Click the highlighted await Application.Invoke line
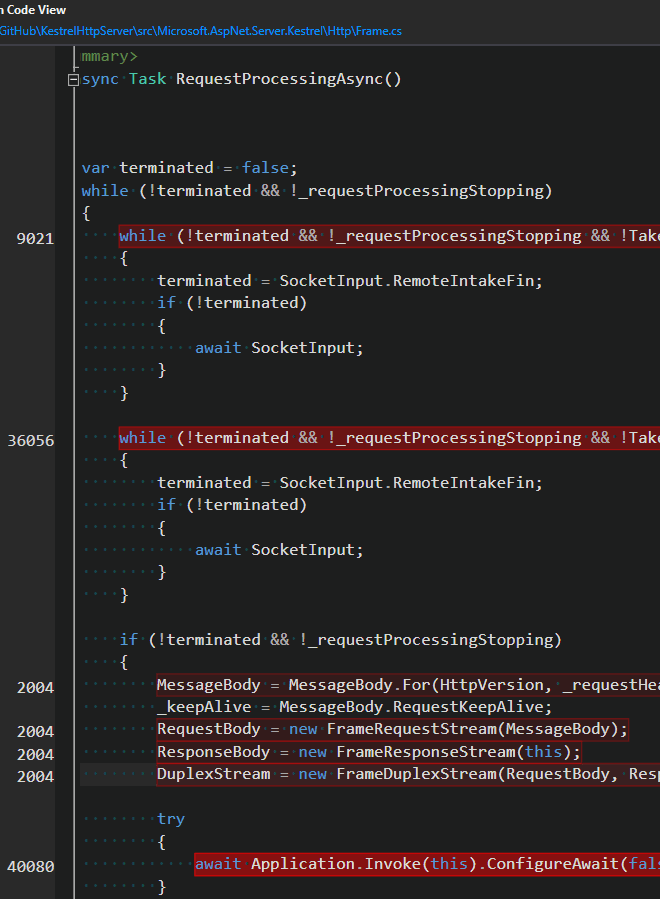The width and height of the screenshot is (660, 899). pyautogui.click(x=427, y=864)
